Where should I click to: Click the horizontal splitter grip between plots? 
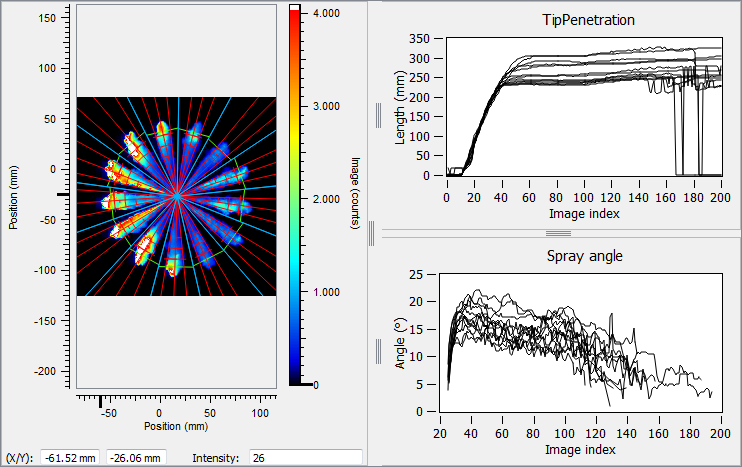tap(553, 232)
